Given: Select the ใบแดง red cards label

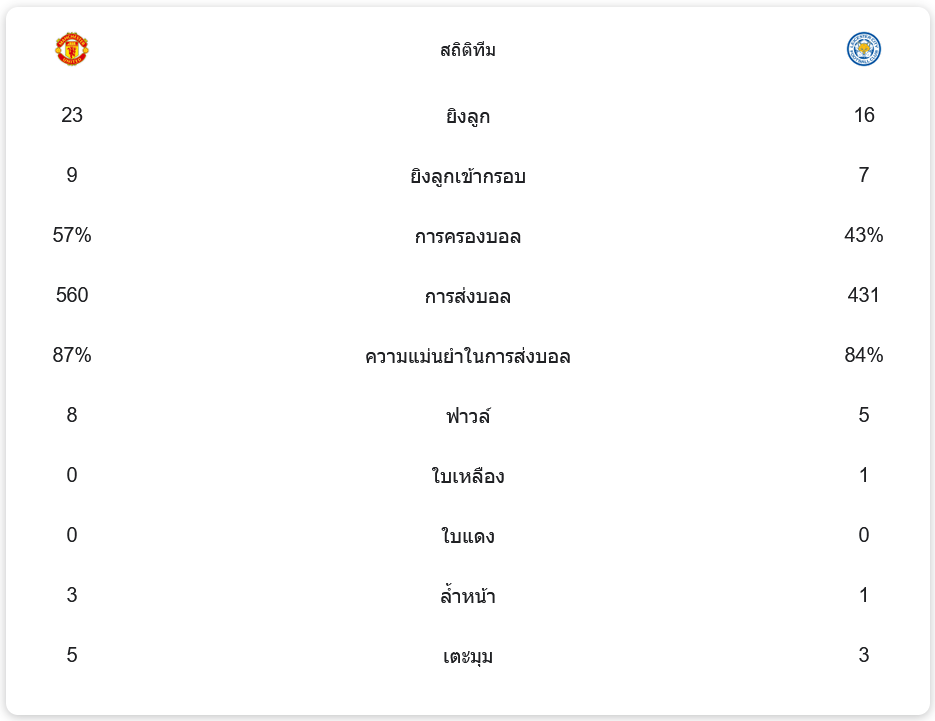Looking at the screenshot, I should pos(467,536).
